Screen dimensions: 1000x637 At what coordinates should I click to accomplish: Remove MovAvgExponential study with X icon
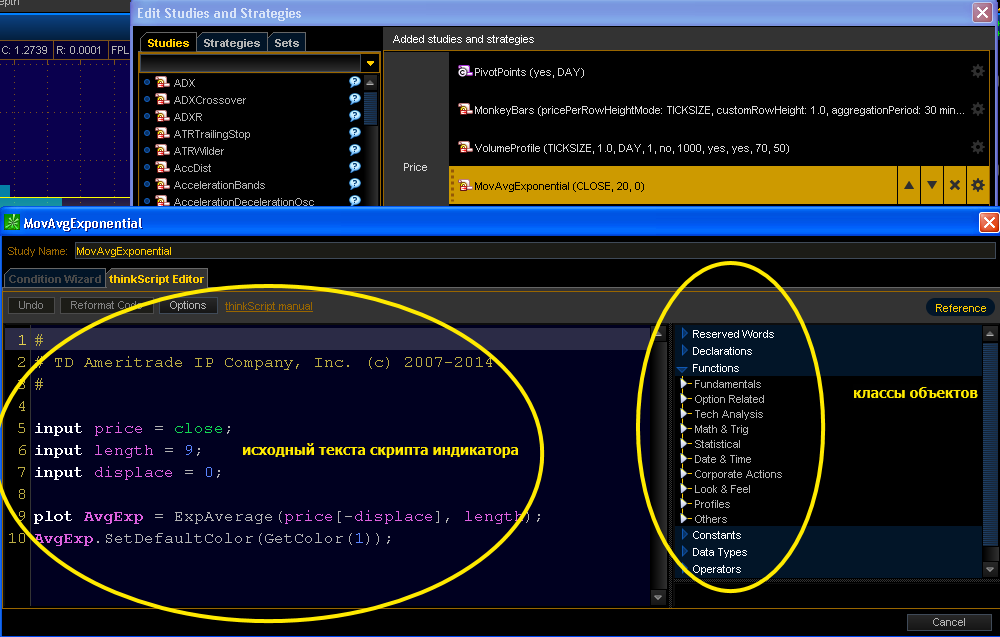955,186
